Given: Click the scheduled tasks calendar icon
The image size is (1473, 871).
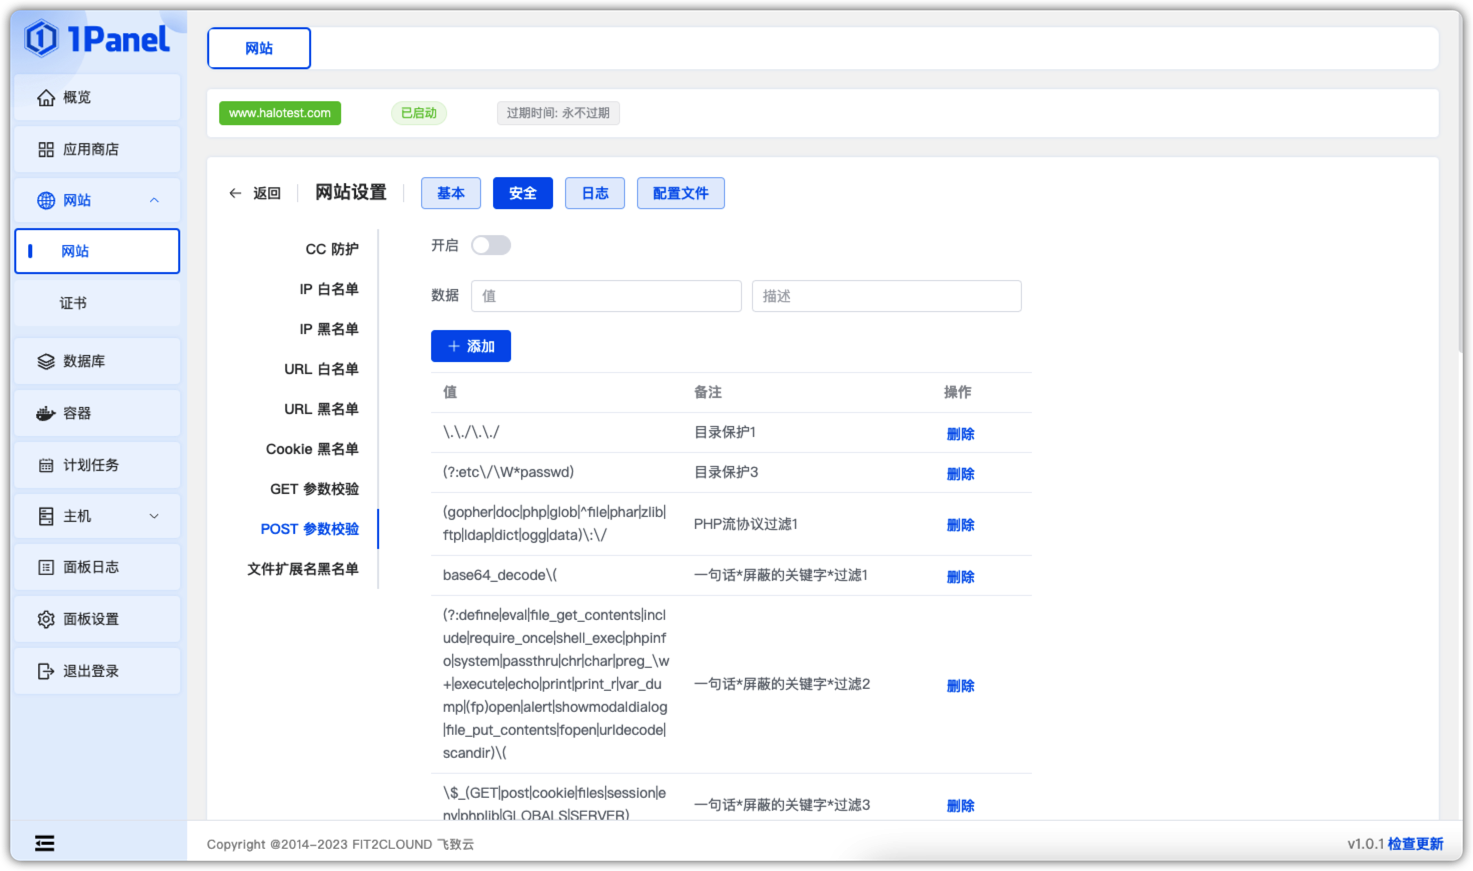Looking at the screenshot, I should click(x=46, y=465).
